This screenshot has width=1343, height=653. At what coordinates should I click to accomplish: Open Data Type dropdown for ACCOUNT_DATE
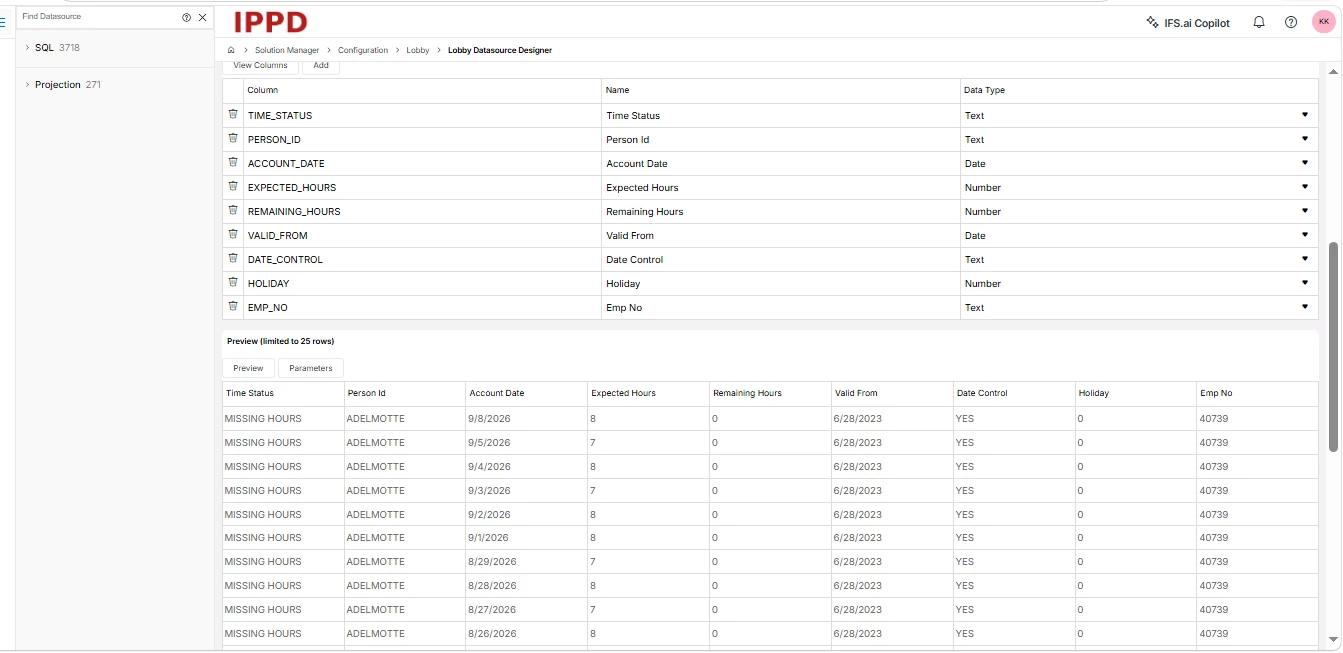[1305, 162]
